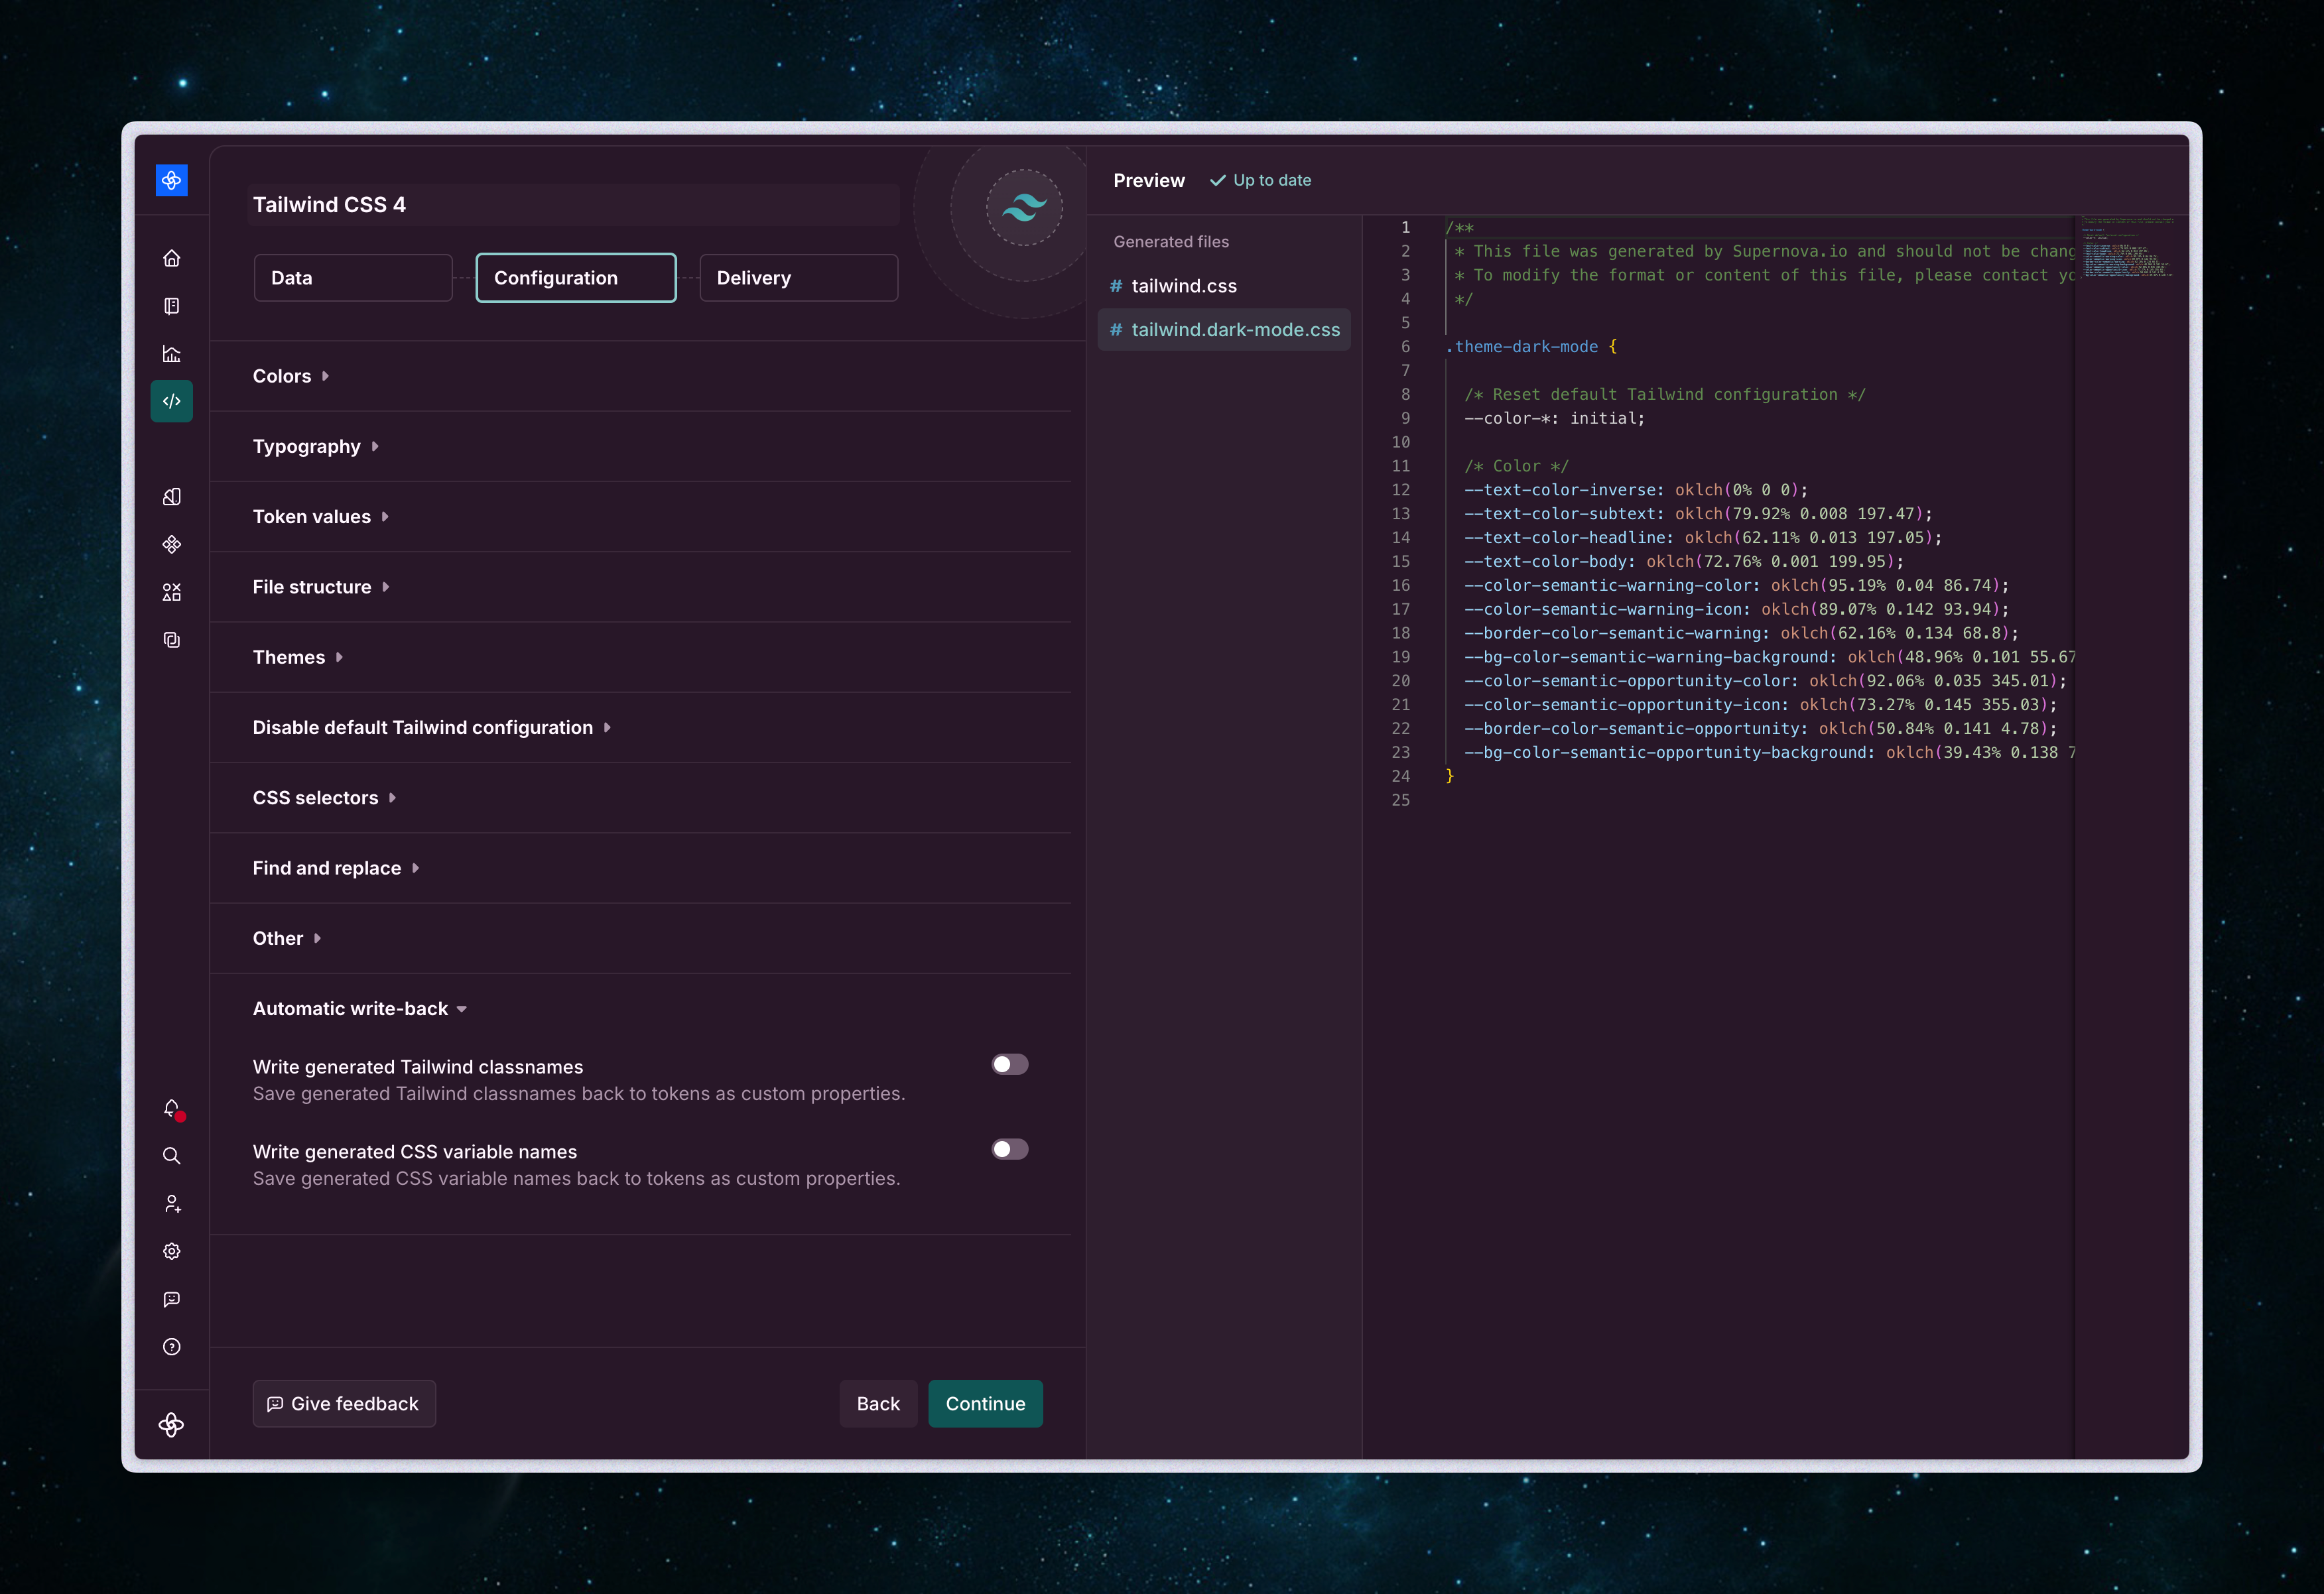The image size is (2324, 1594).
Task: Collapse the Automatic write-back section
Action: 359,1009
